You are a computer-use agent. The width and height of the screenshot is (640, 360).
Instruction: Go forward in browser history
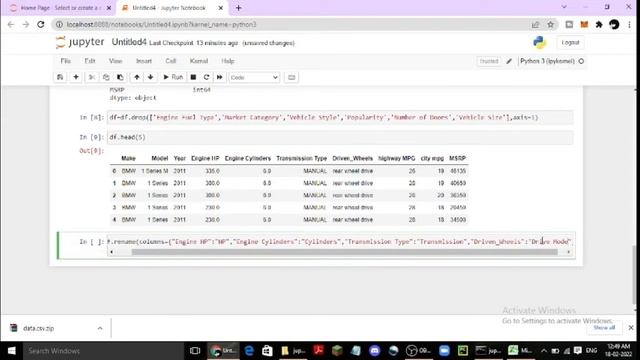26,24
